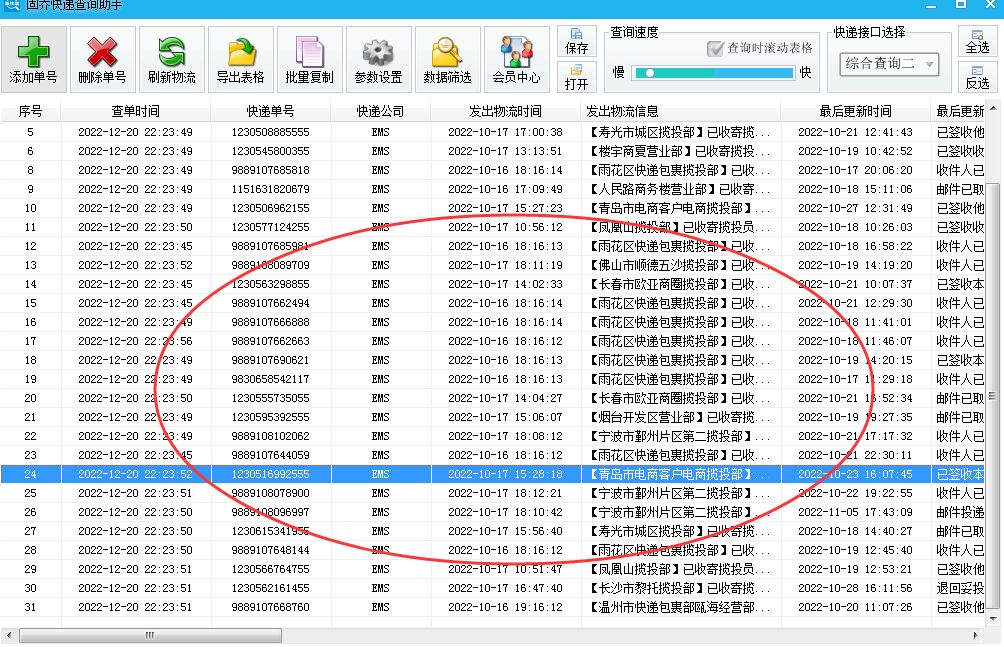Adjust the 查询速度 speed slider handle
Screen dimensions: 1004x647
tap(650, 73)
